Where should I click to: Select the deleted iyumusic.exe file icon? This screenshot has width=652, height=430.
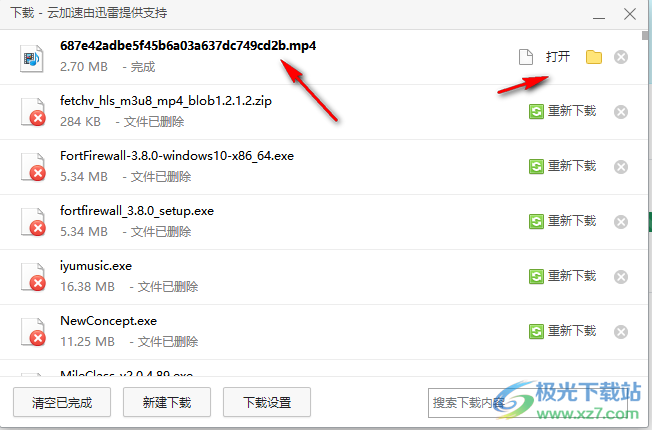click(33, 277)
